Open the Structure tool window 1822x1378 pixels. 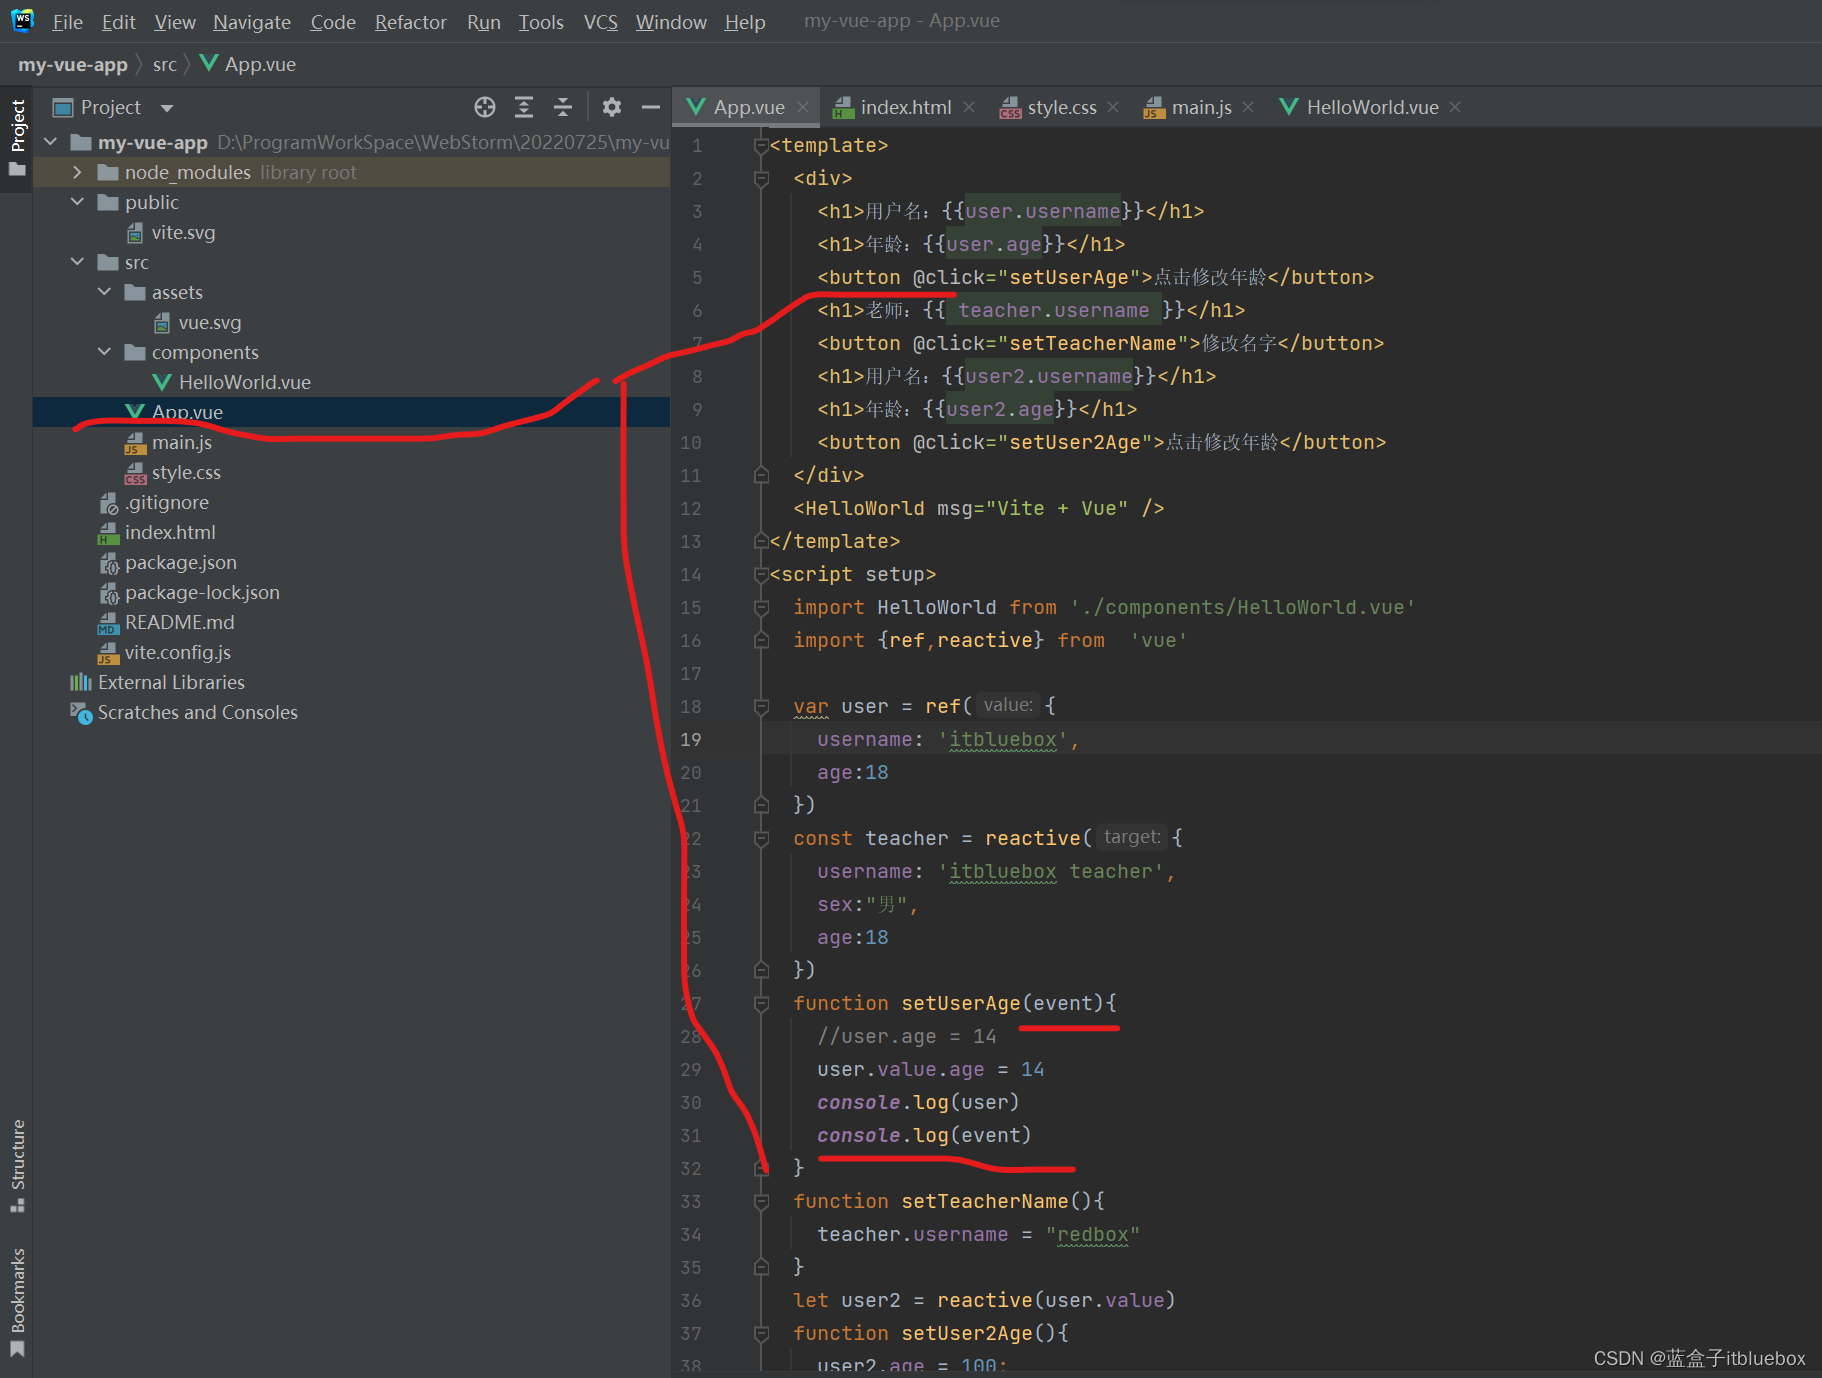17,1165
